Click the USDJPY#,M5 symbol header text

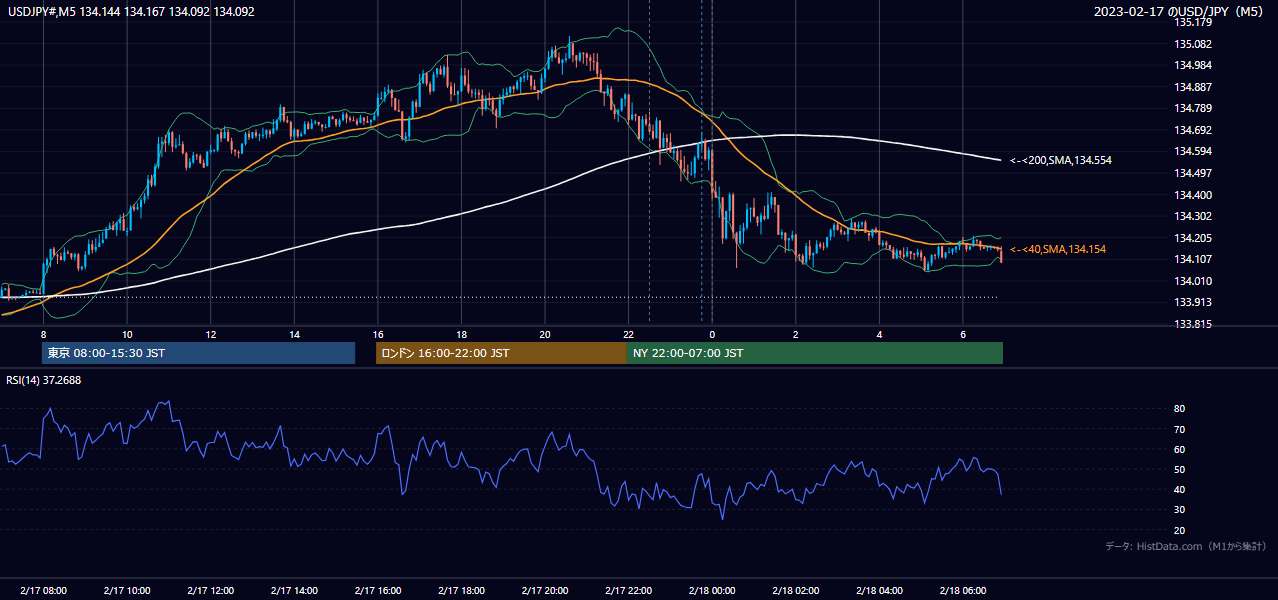[130, 12]
